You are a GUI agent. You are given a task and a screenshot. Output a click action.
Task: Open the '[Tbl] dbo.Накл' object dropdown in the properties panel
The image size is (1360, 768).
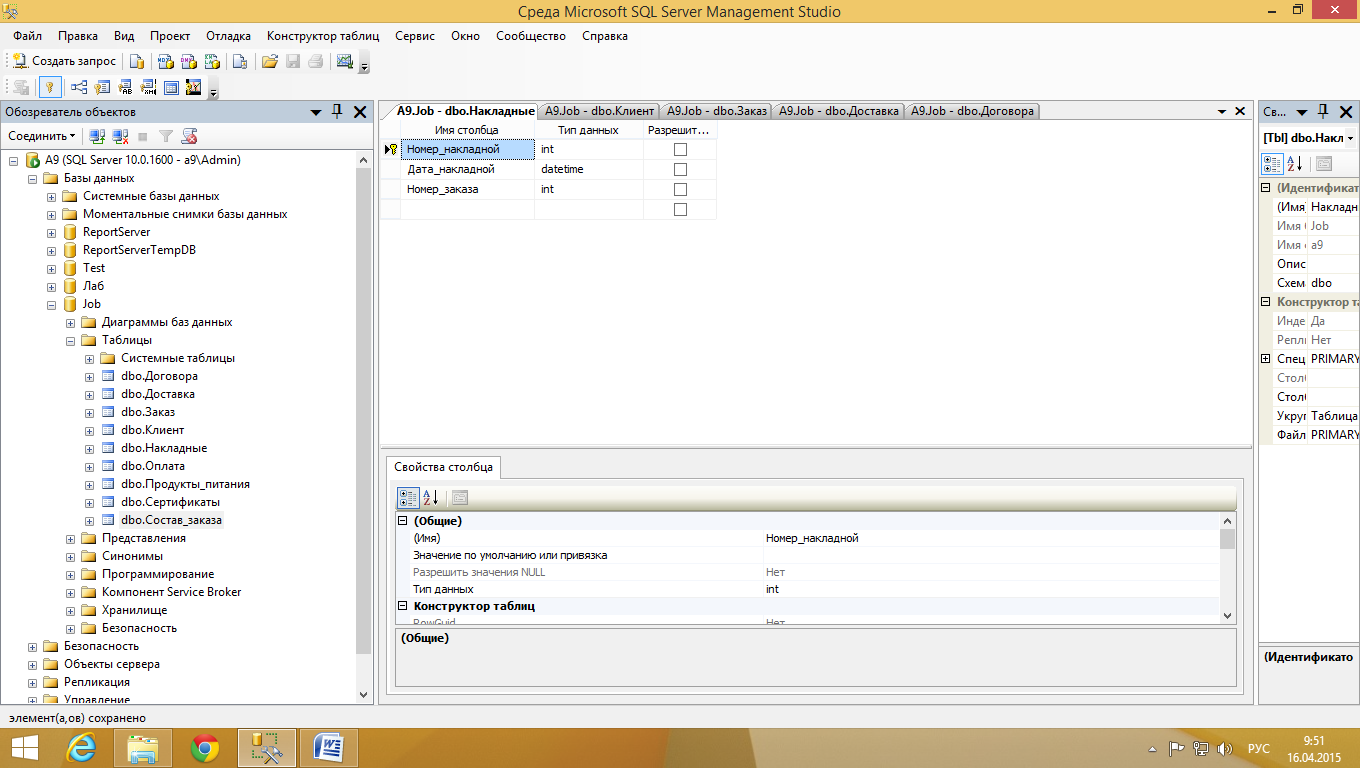tap(1350, 138)
